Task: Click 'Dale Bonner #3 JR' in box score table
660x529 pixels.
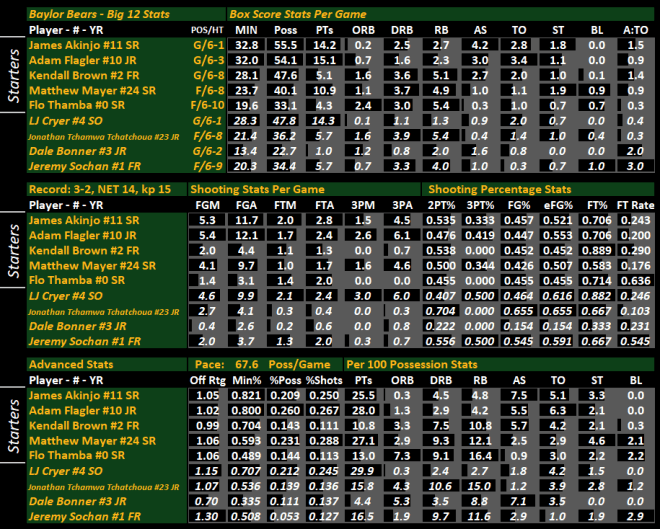Action: [78, 152]
